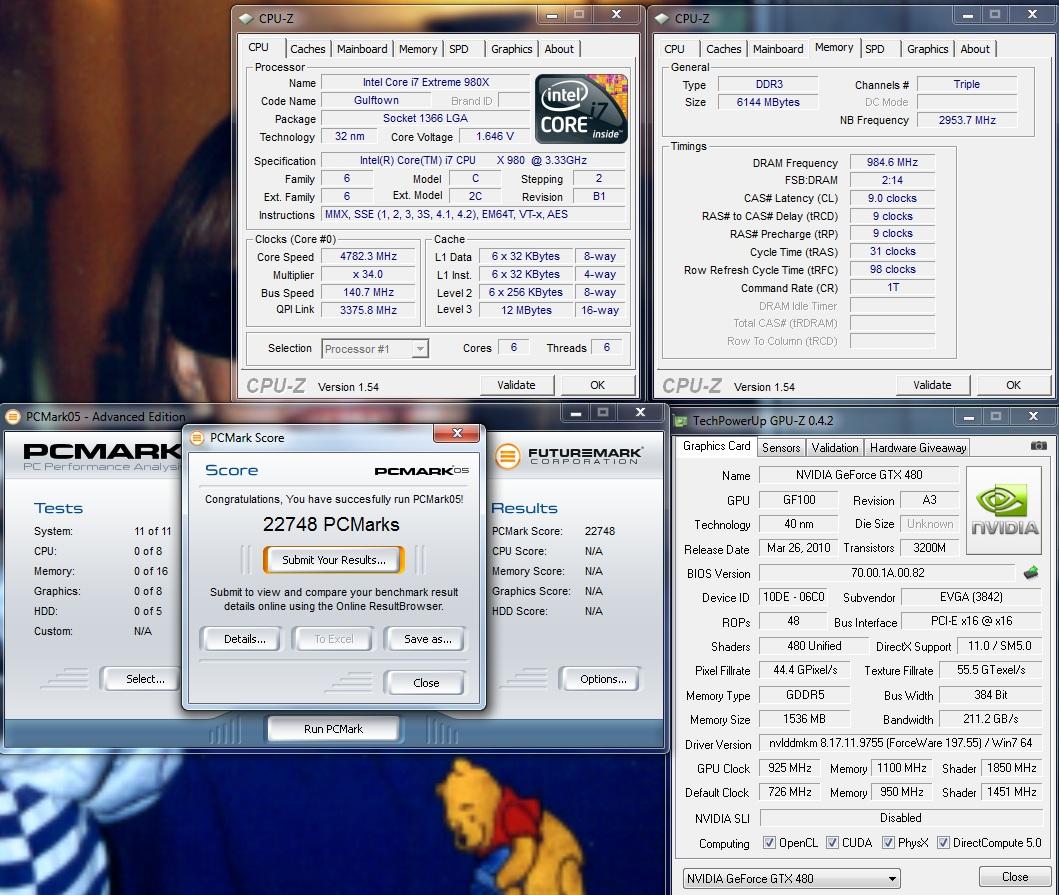Click Submit Your Results button
This screenshot has height=895, width=1059.
(334, 560)
